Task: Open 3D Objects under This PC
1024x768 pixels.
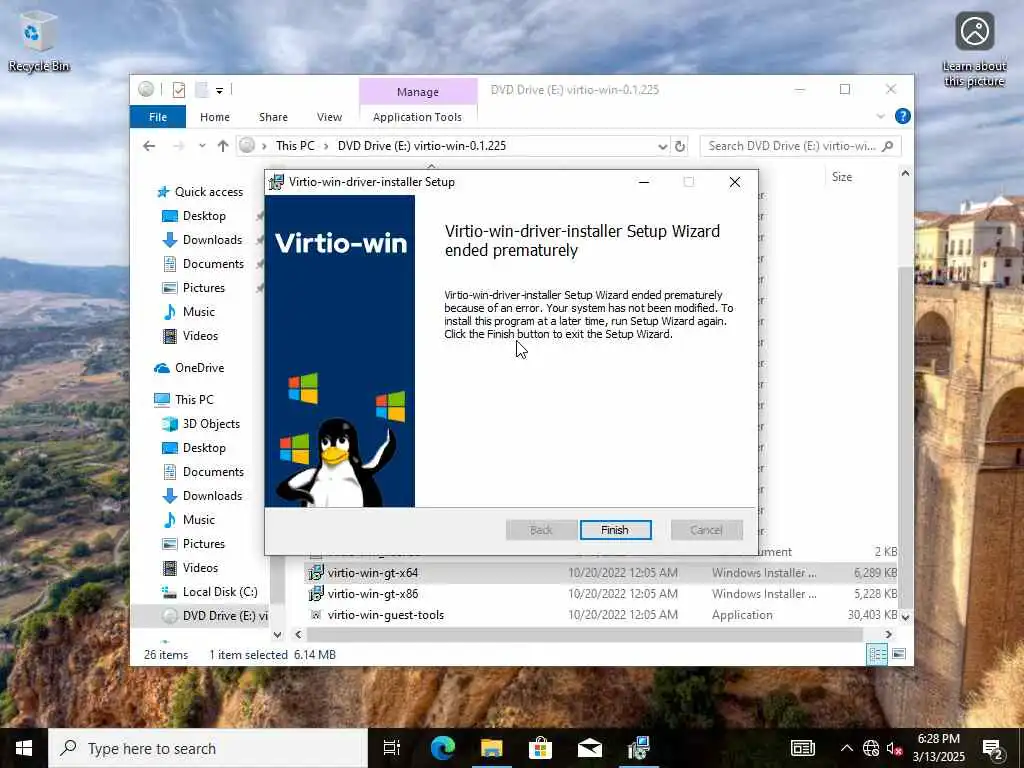Action: (x=211, y=423)
